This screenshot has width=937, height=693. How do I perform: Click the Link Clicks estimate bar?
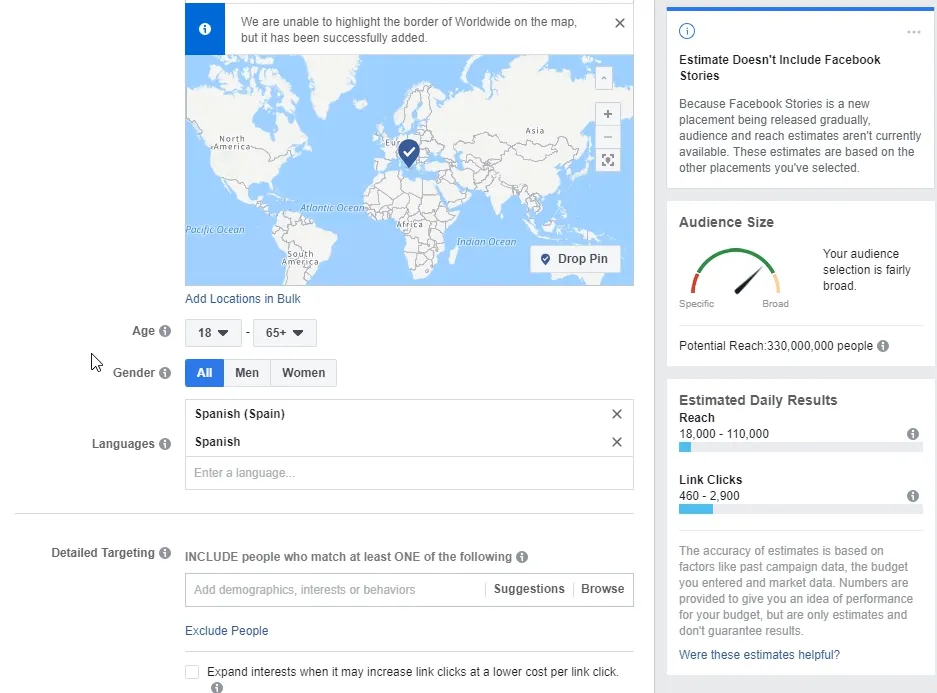coord(801,509)
